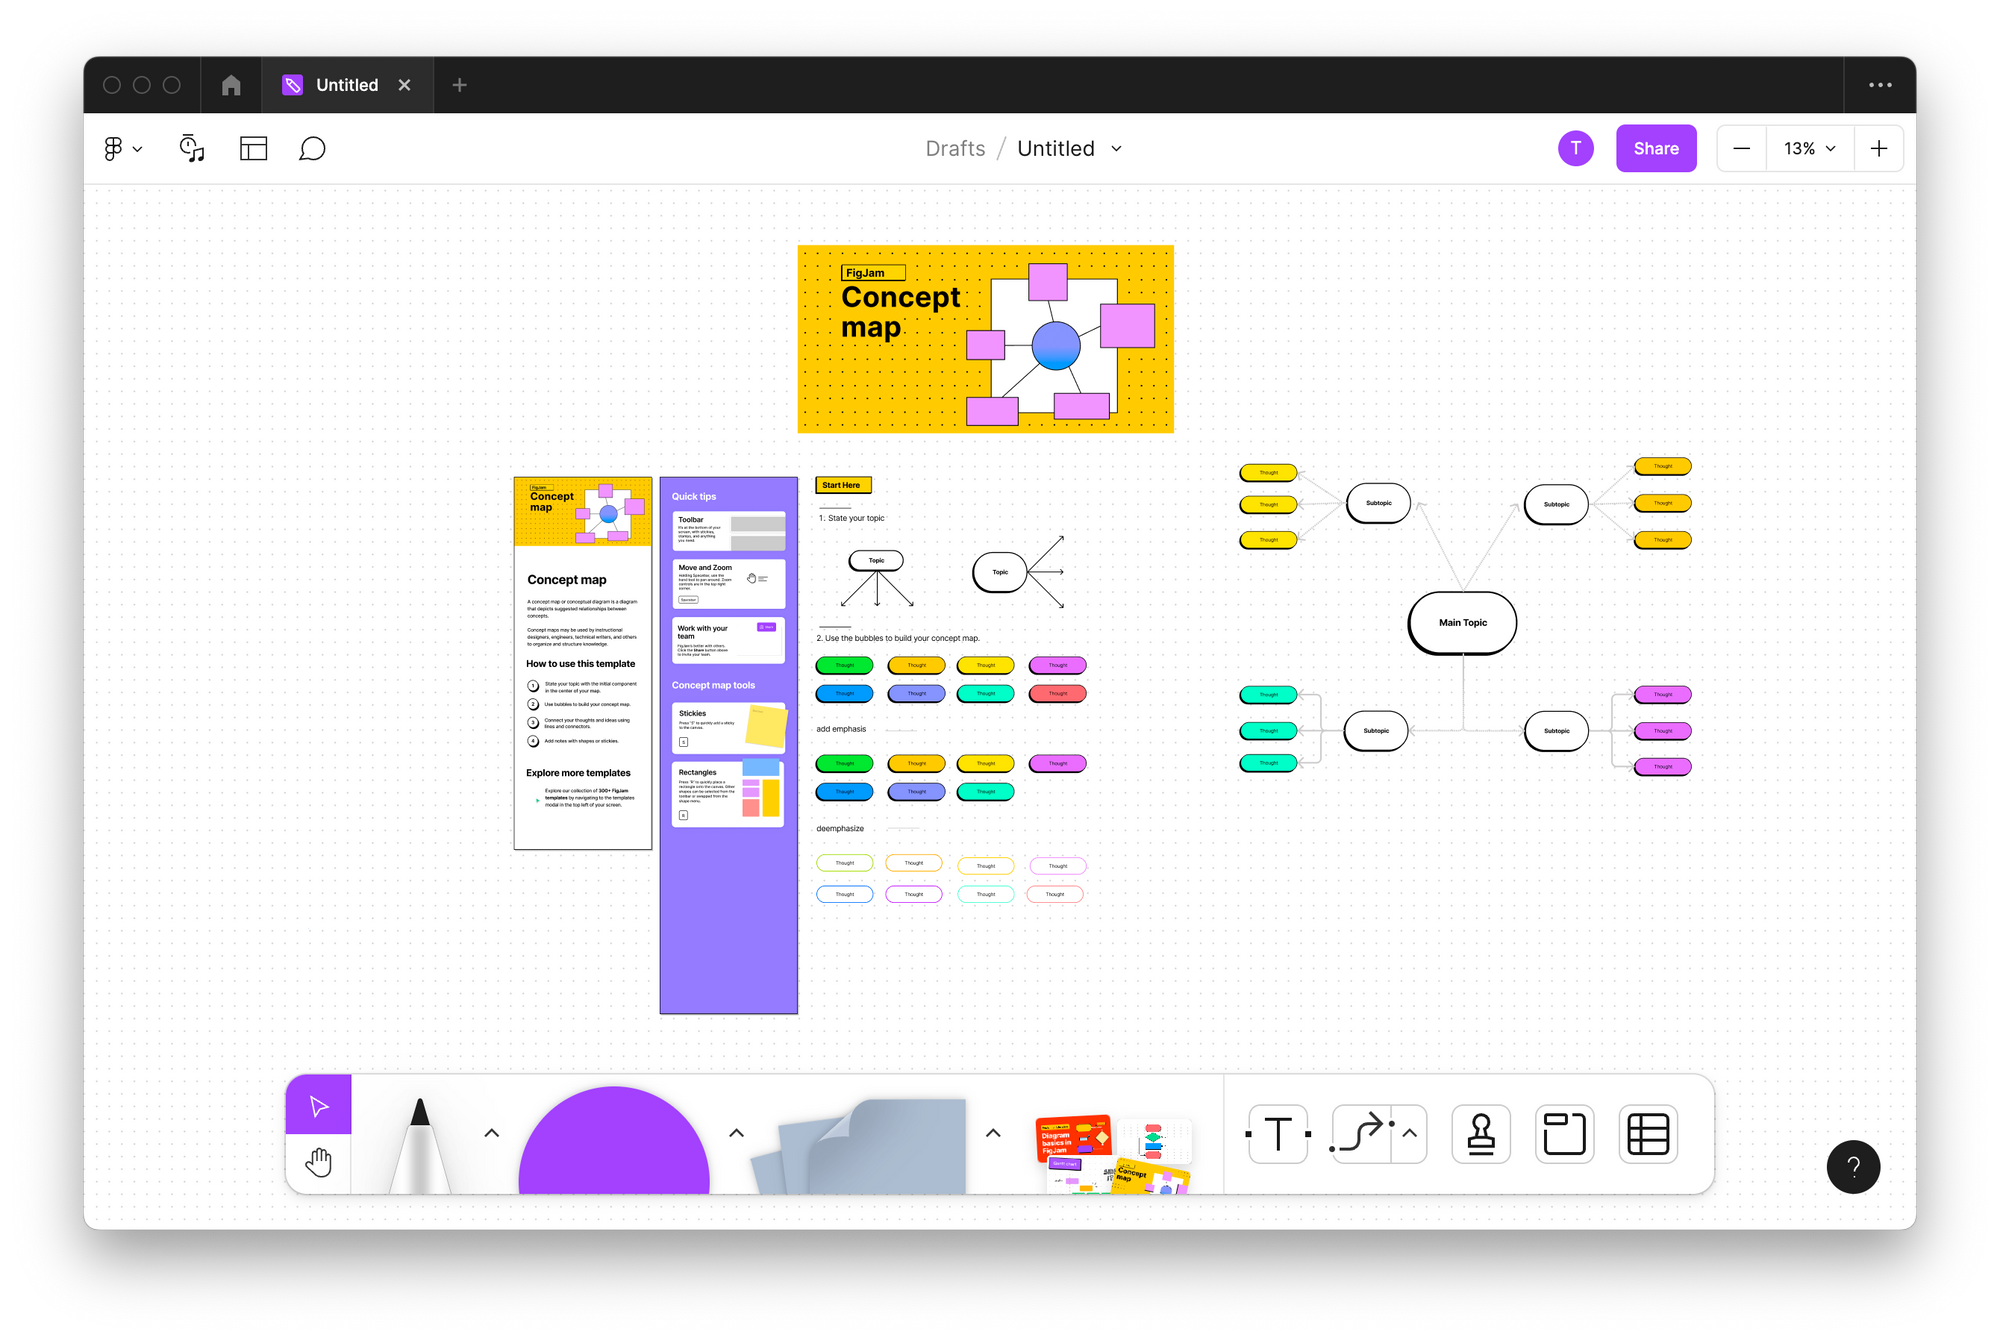
Task: Open the timer and music widget
Action: pyautogui.click(x=192, y=149)
